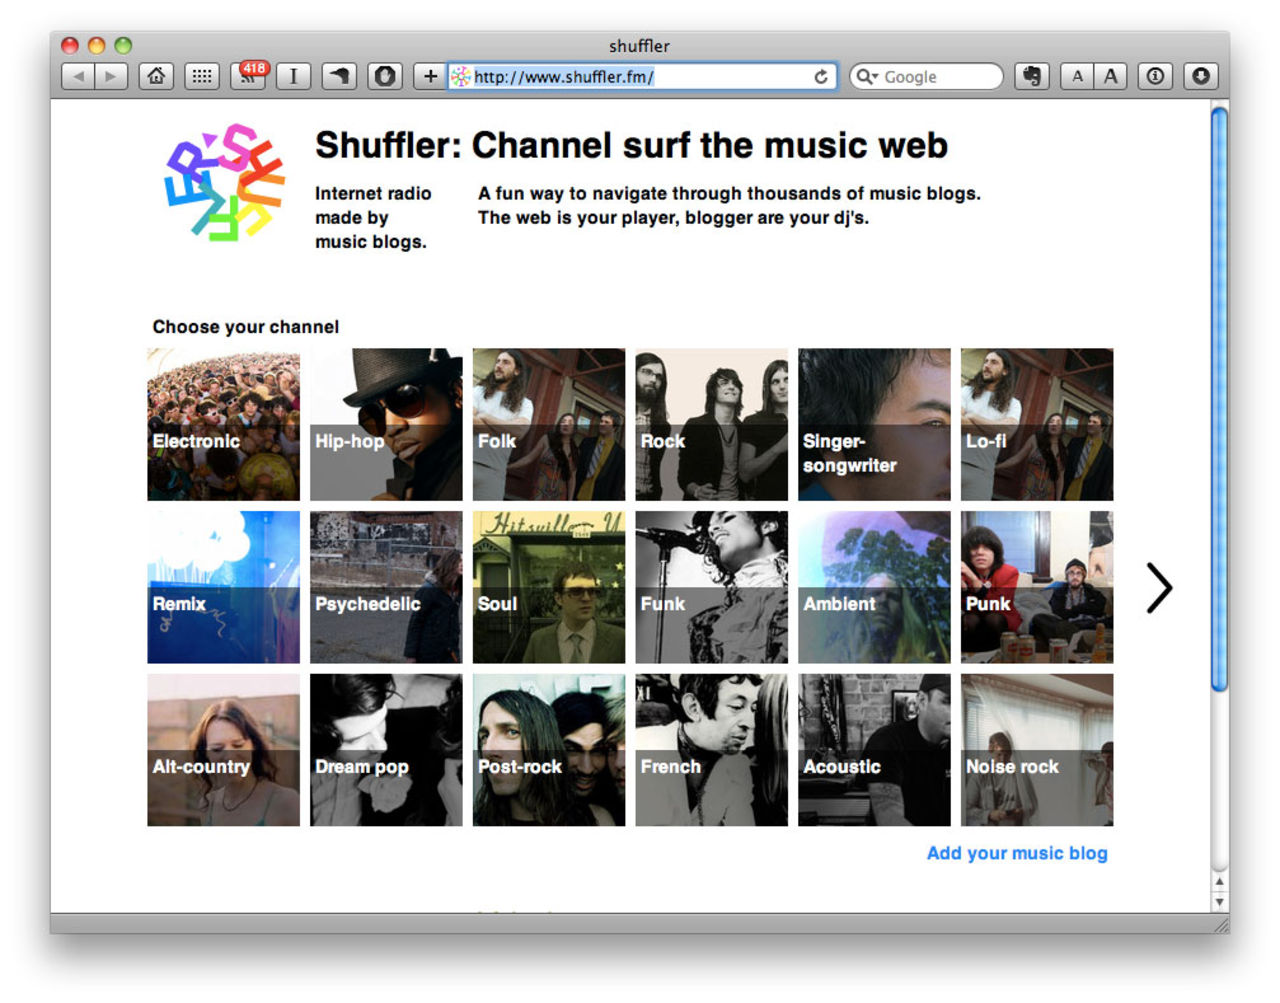
Task: Expand the Google search magnifier dropdown
Action: (x=867, y=77)
